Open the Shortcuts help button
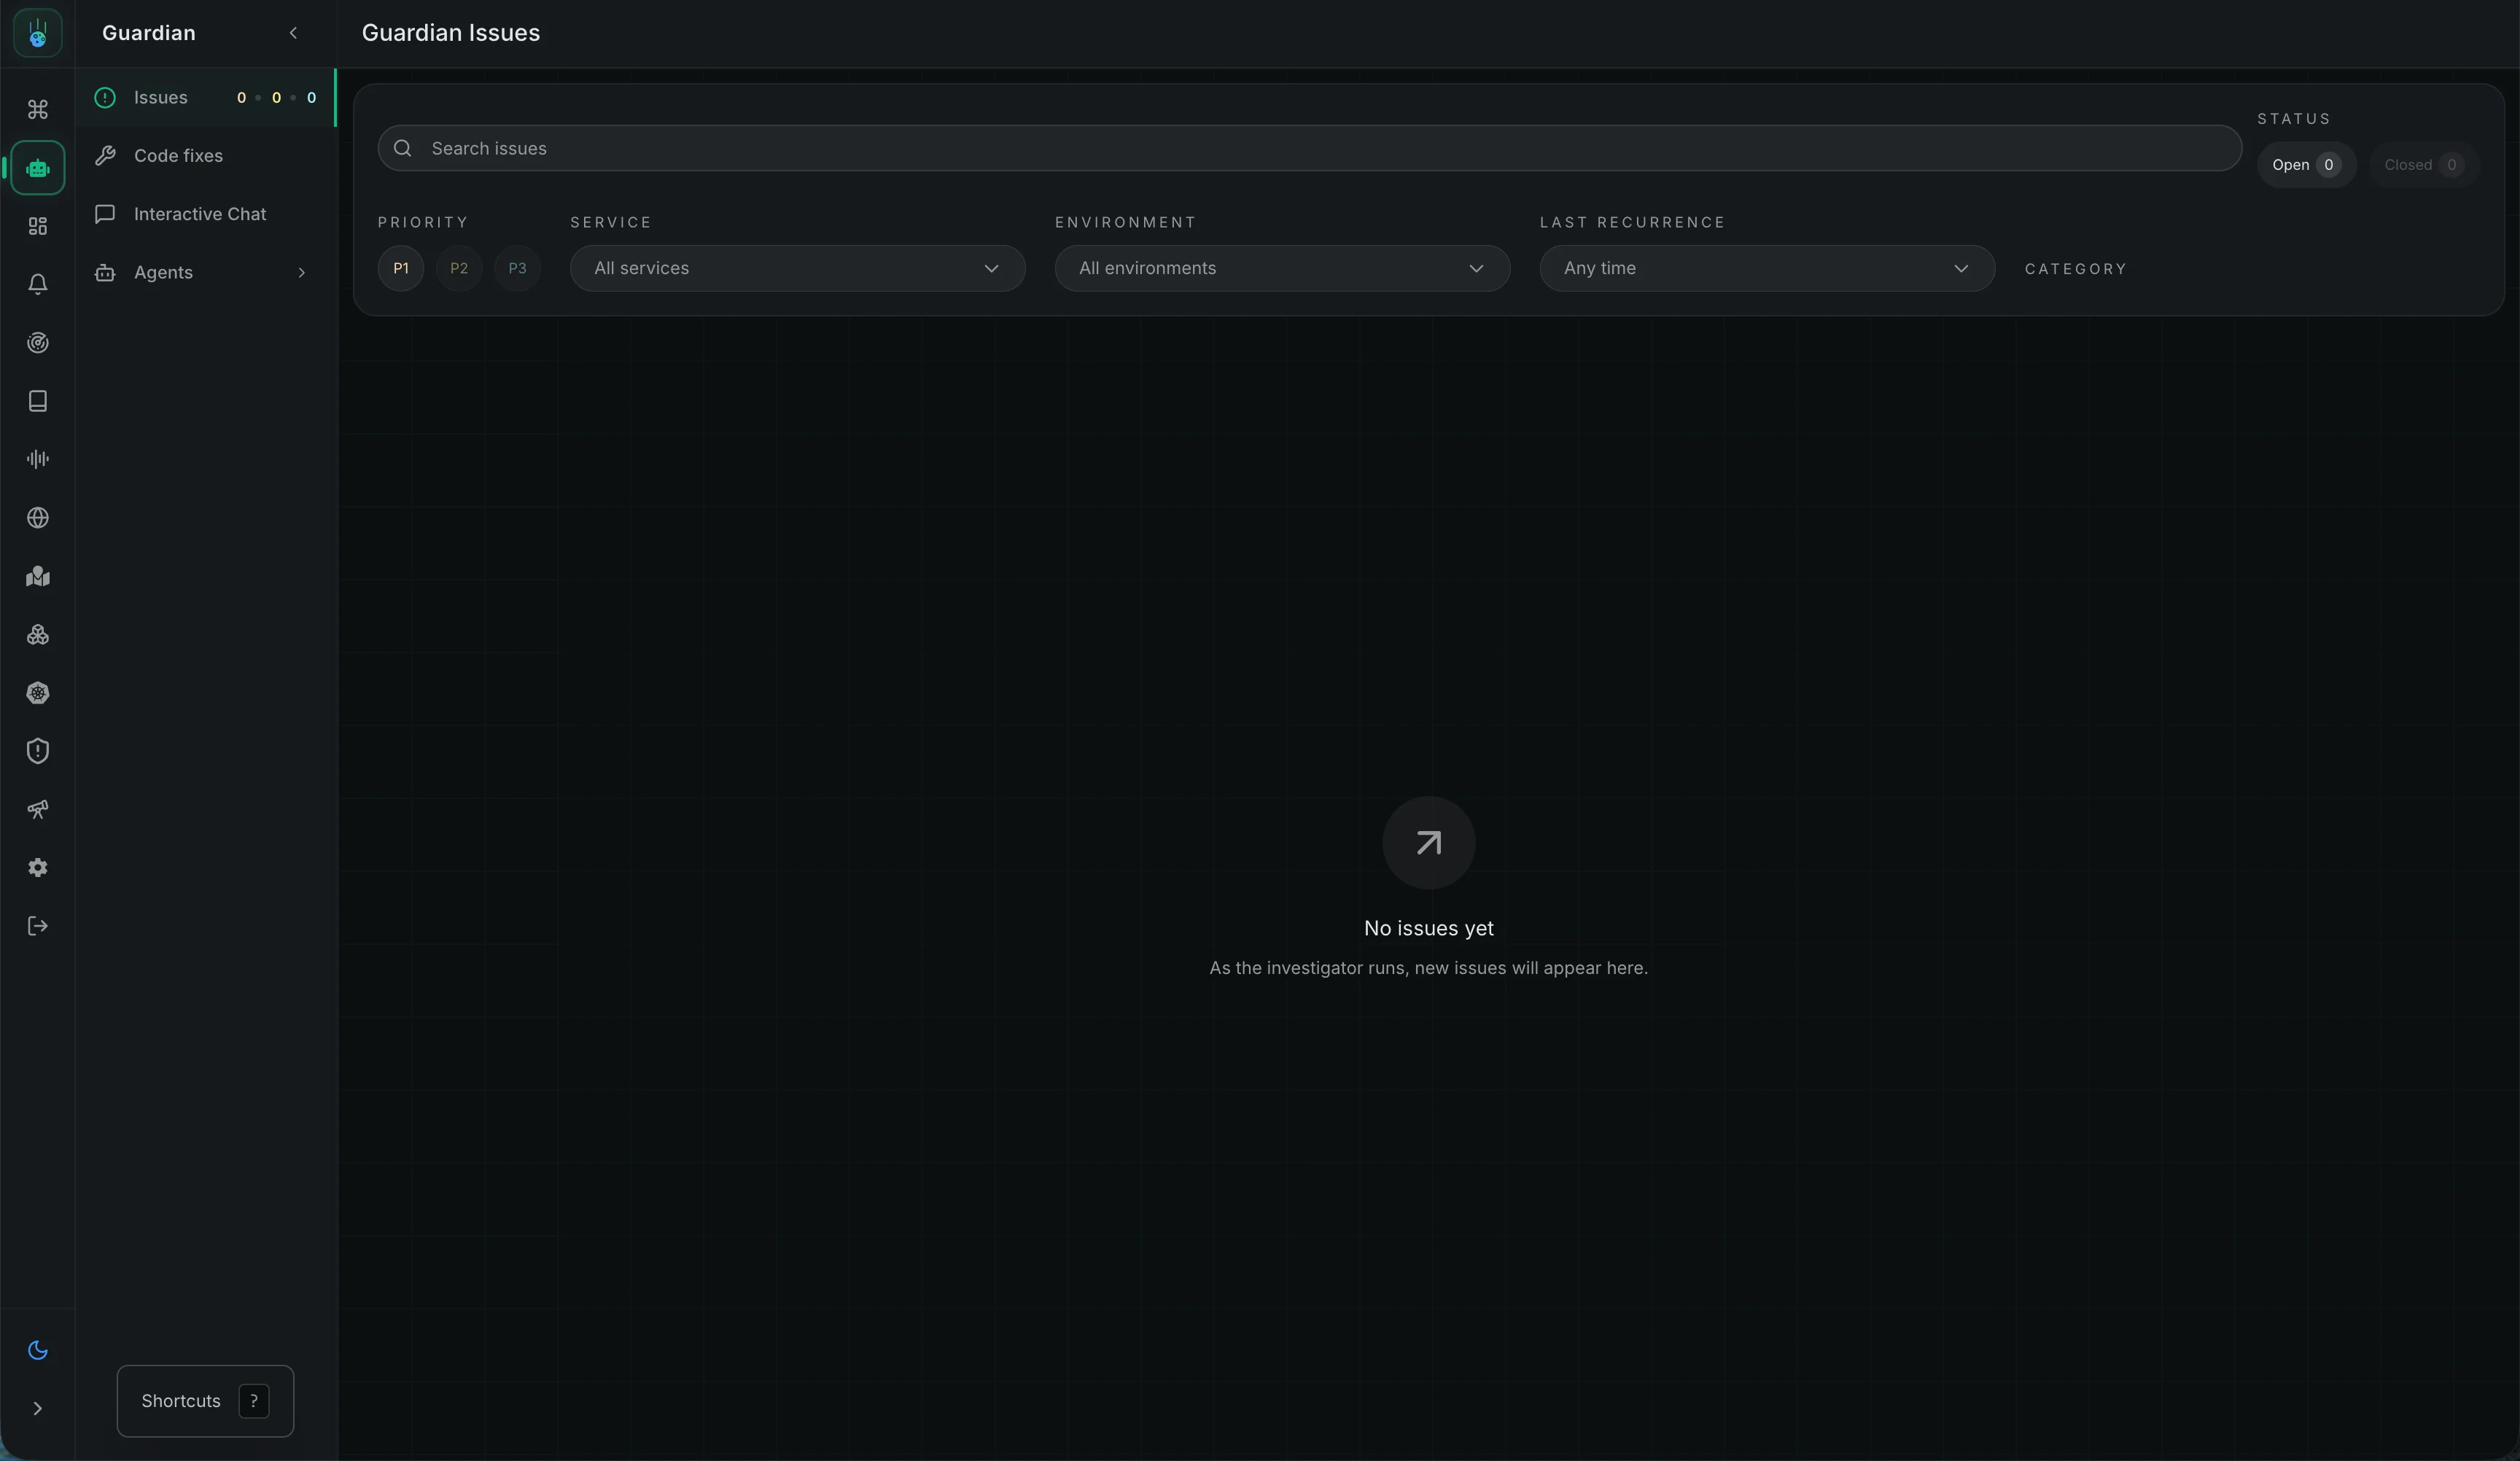The height and width of the screenshot is (1461, 2520). (205, 1401)
